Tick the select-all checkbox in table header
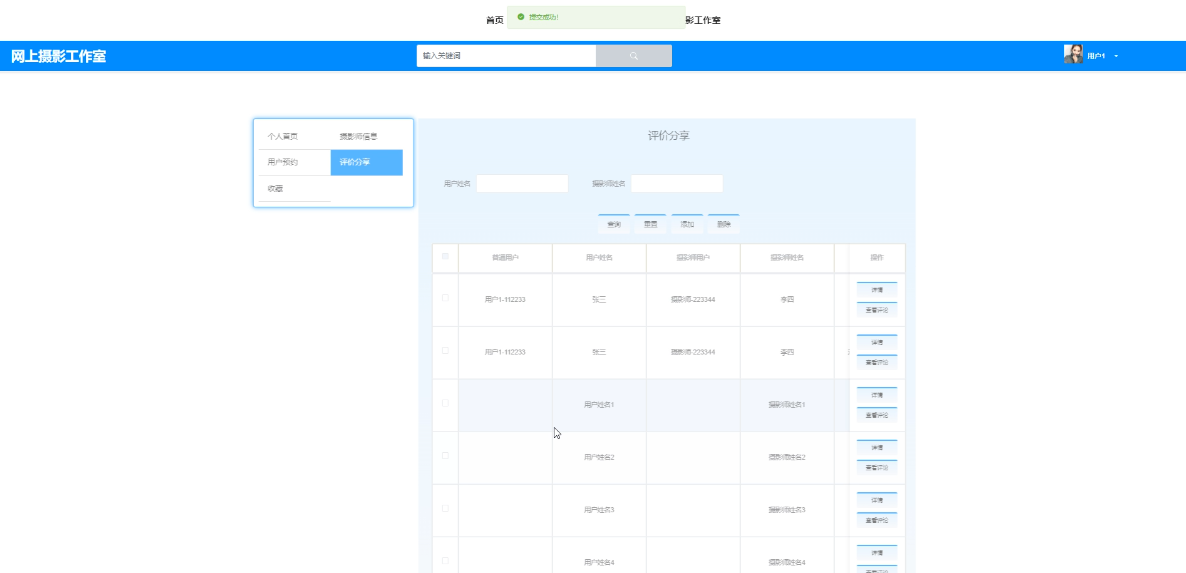1186x573 pixels. [445, 256]
